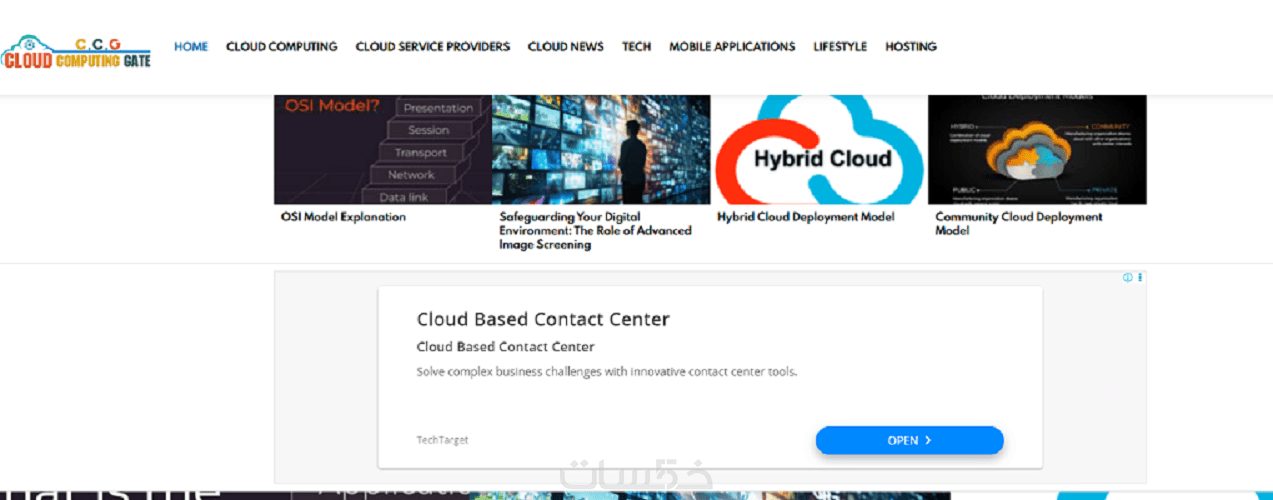Open MOBILE APPLICATIONS menu item
This screenshot has height=500, width=1273.
point(732,46)
